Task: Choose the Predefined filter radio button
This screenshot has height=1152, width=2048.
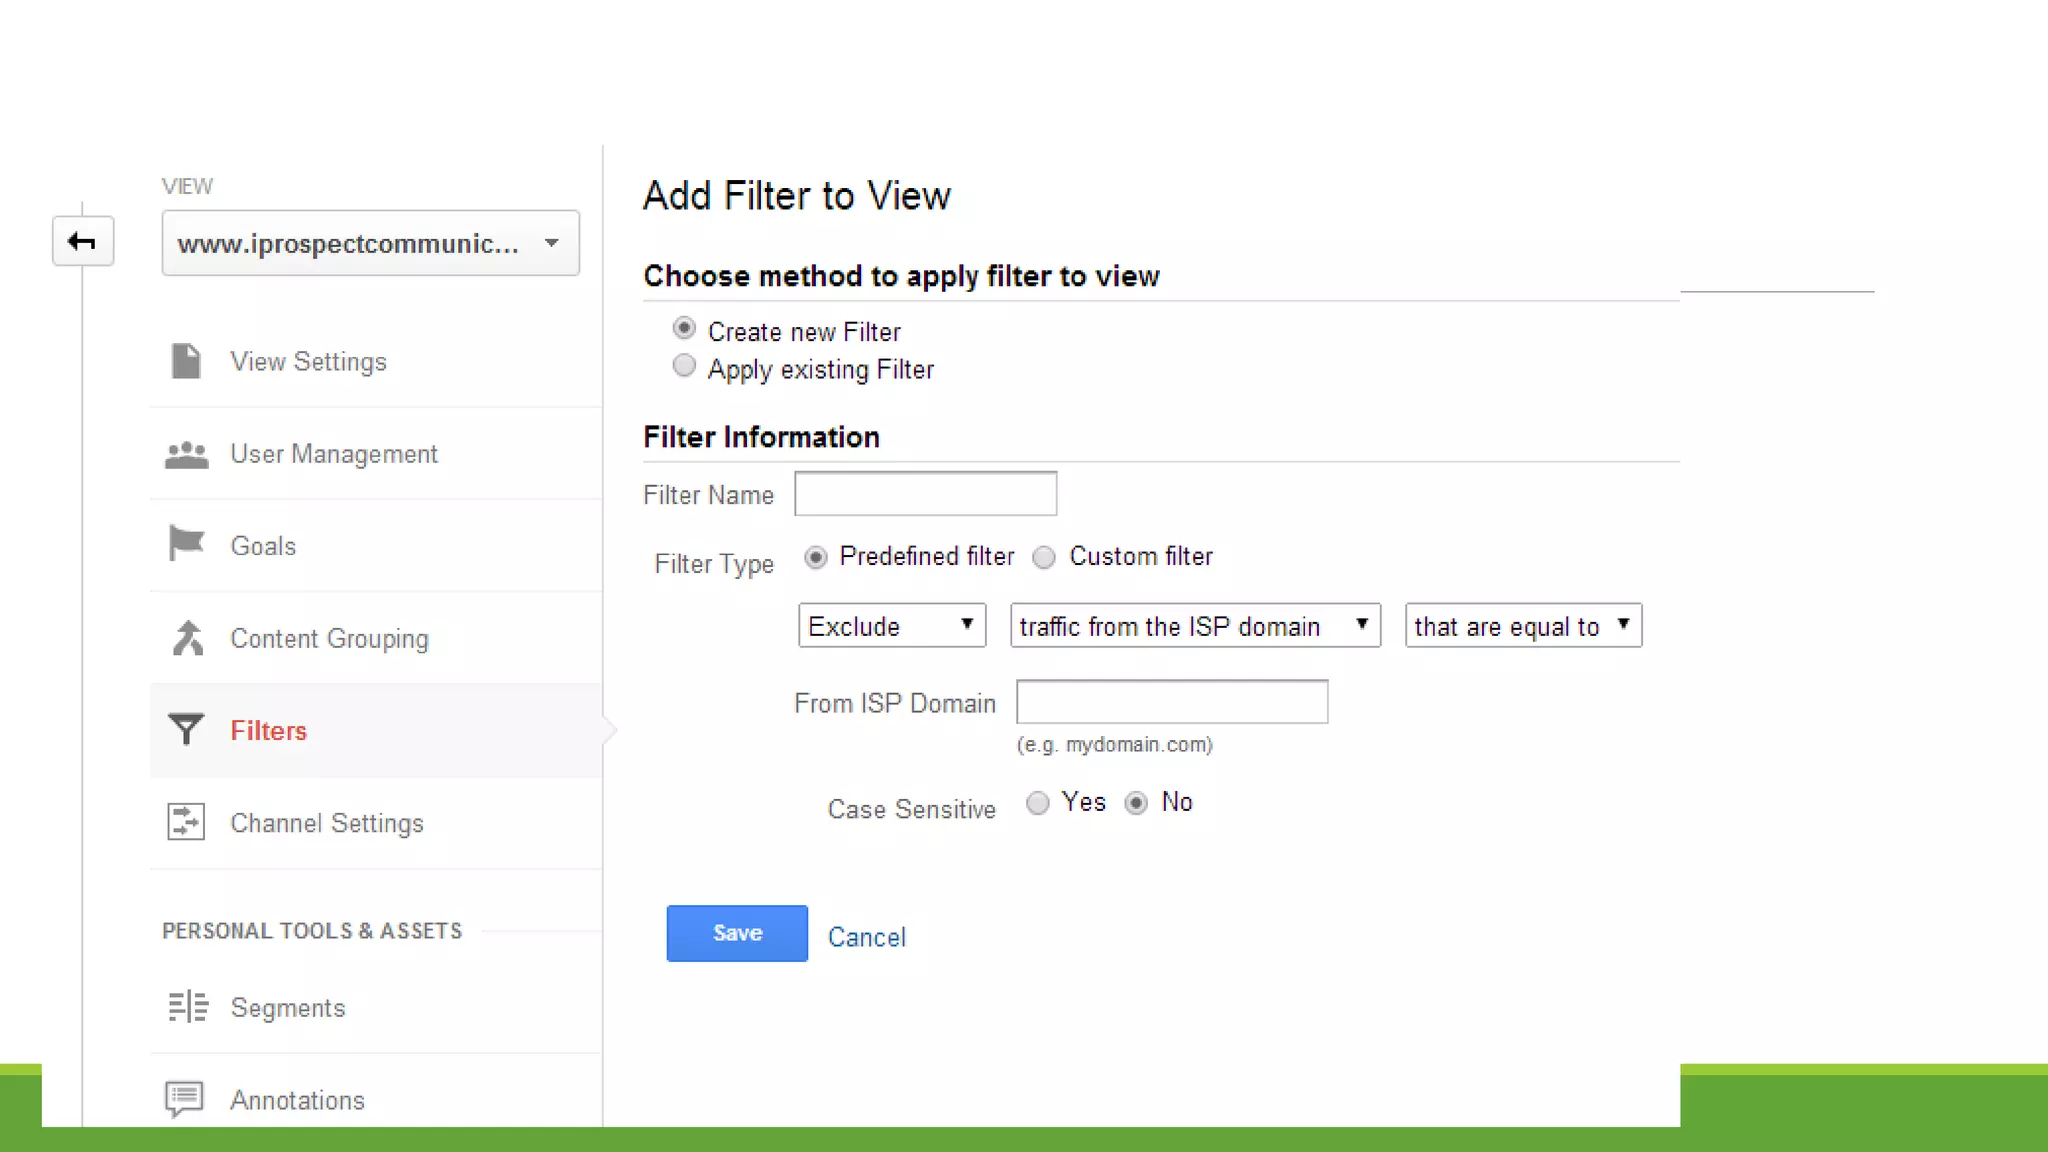Action: tap(816, 558)
